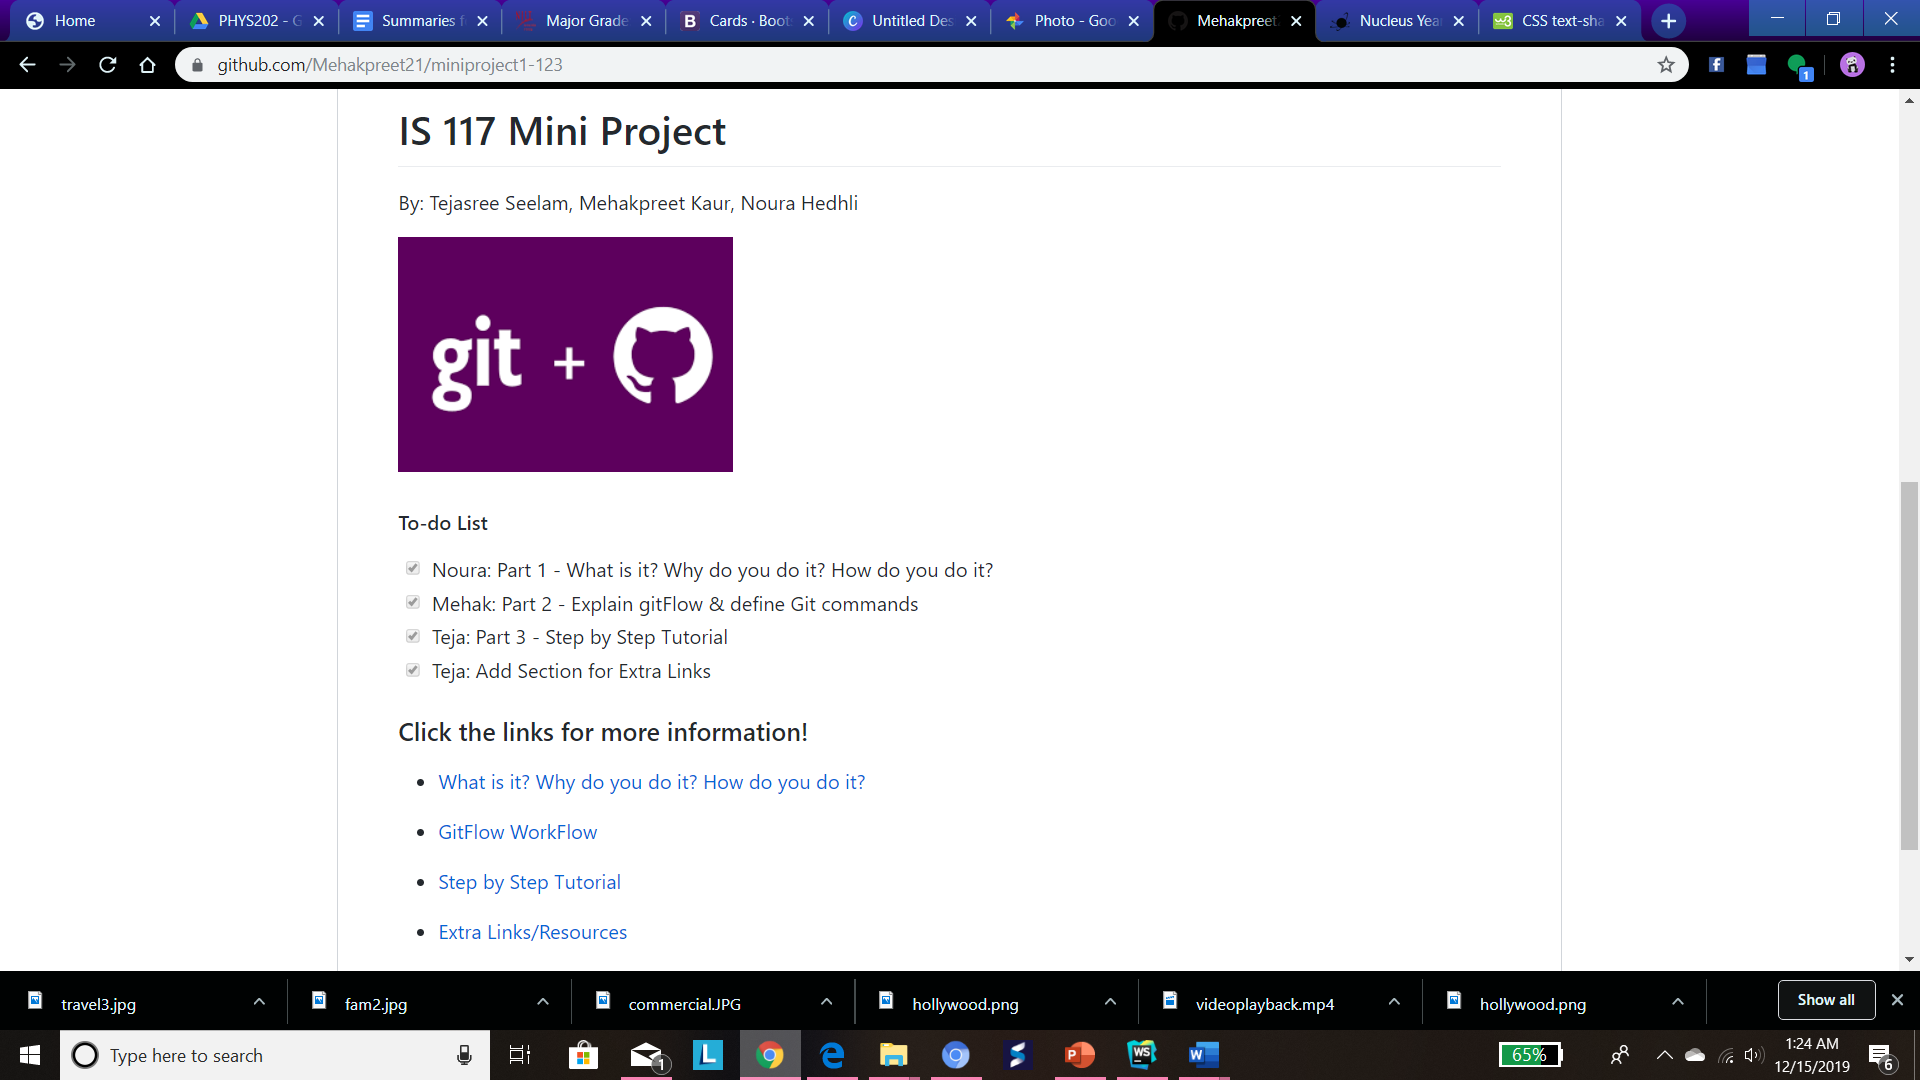Toggle the Teja Part 3 checkbox
The height and width of the screenshot is (1080, 1920).
point(413,636)
